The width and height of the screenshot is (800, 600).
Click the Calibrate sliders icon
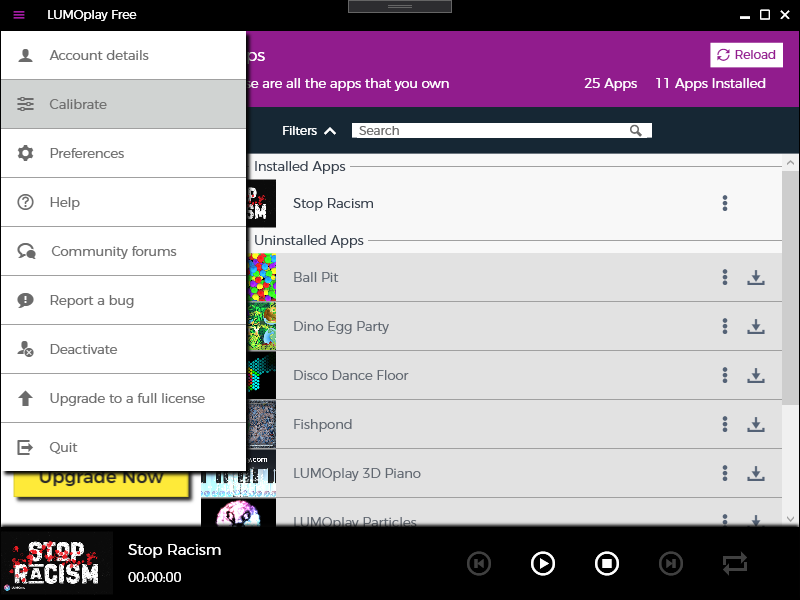point(26,104)
